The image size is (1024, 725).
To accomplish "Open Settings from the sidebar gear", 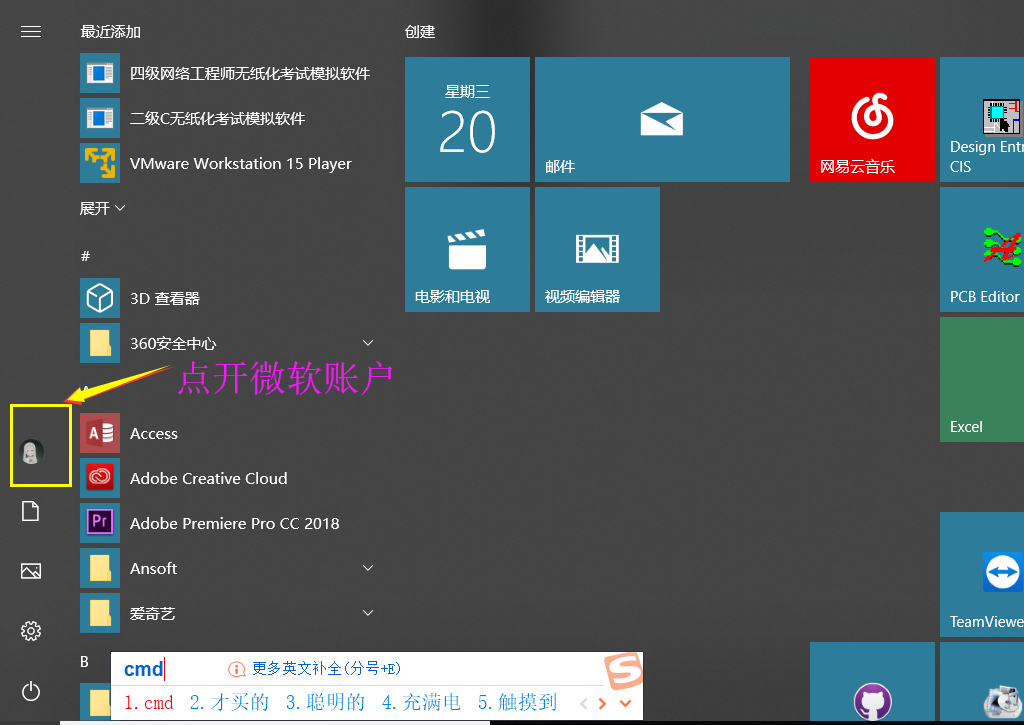I will tap(30, 630).
